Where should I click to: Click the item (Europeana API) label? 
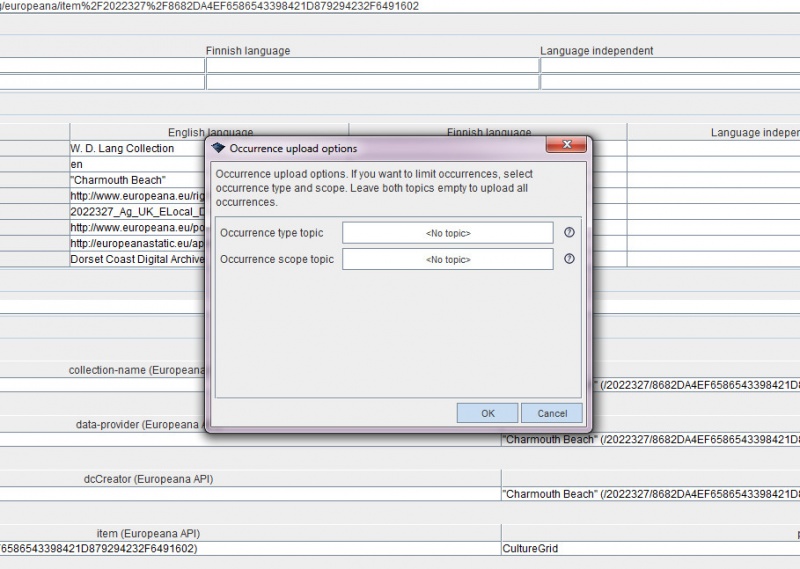pos(148,533)
